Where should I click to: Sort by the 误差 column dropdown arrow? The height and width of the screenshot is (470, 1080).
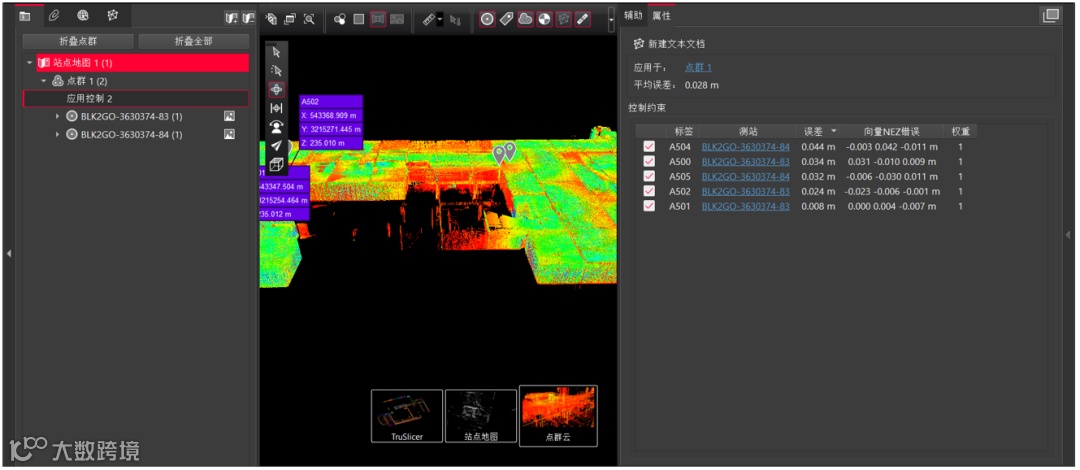835,131
